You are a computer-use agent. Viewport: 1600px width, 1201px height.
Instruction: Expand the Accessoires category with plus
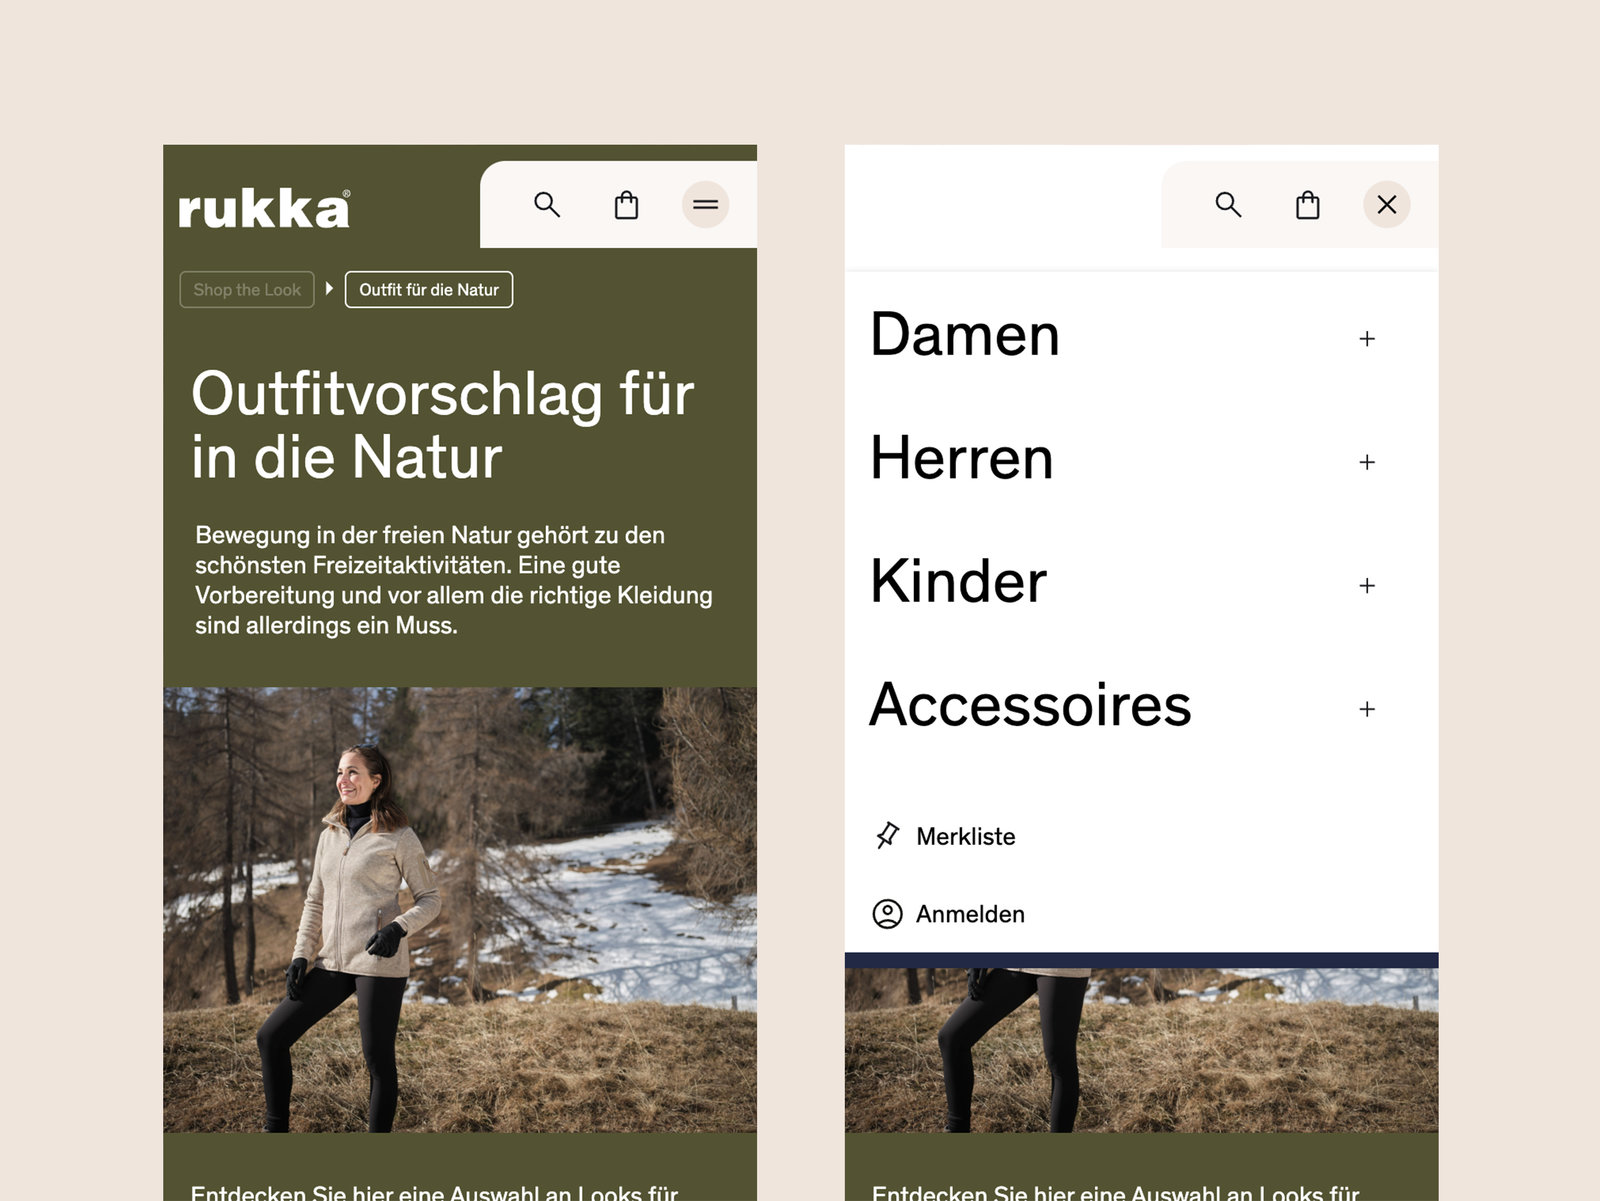coord(1367,709)
